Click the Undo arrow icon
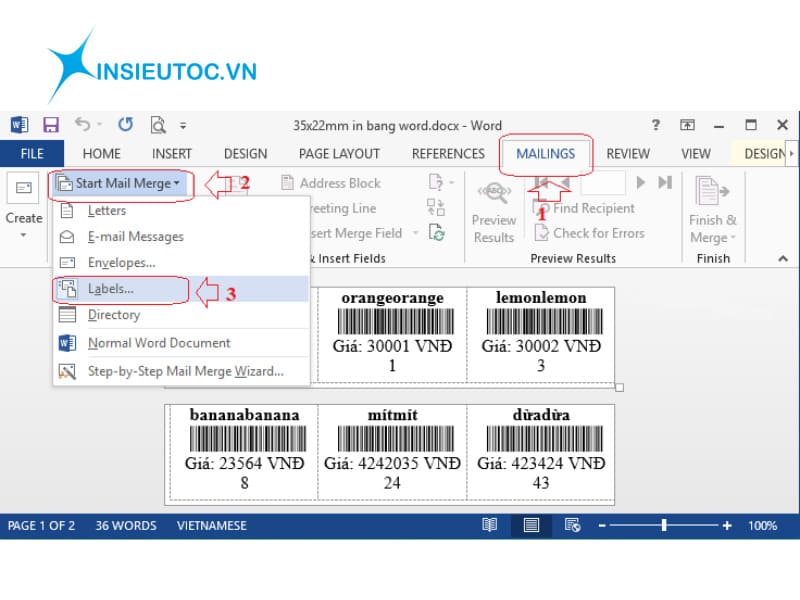 click(x=82, y=125)
